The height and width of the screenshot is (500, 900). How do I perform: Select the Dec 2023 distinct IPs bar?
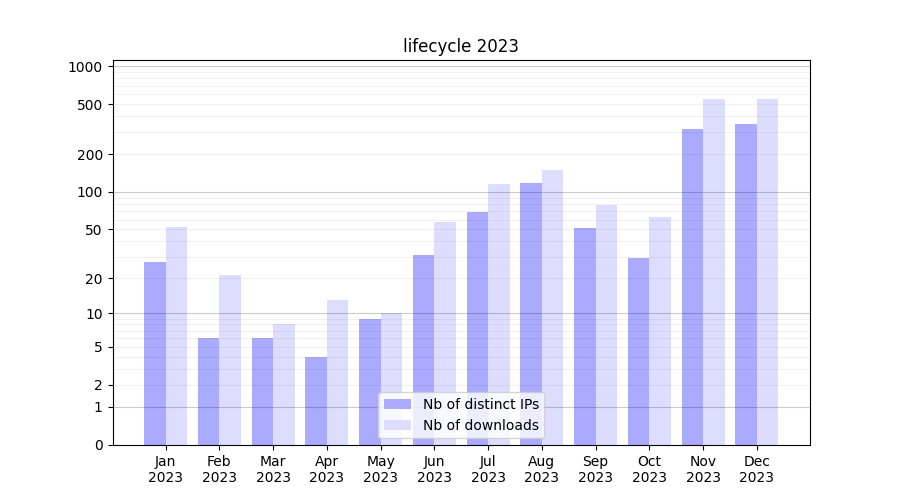pyautogui.click(x=746, y=284)
